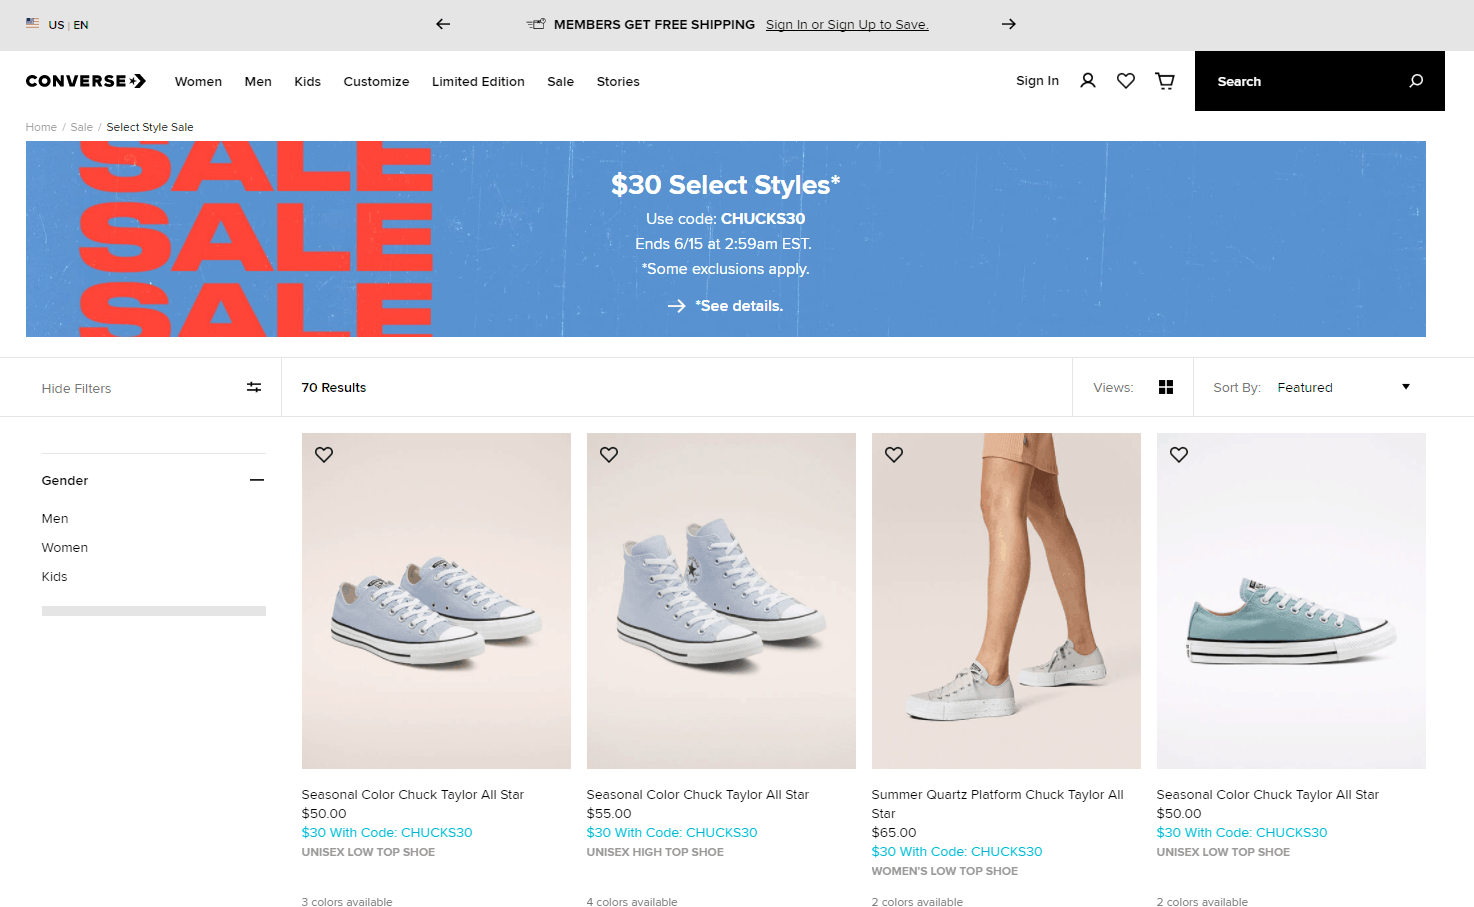
Task: Collapse the Gender filter section
Action: [x=257, y=480]
